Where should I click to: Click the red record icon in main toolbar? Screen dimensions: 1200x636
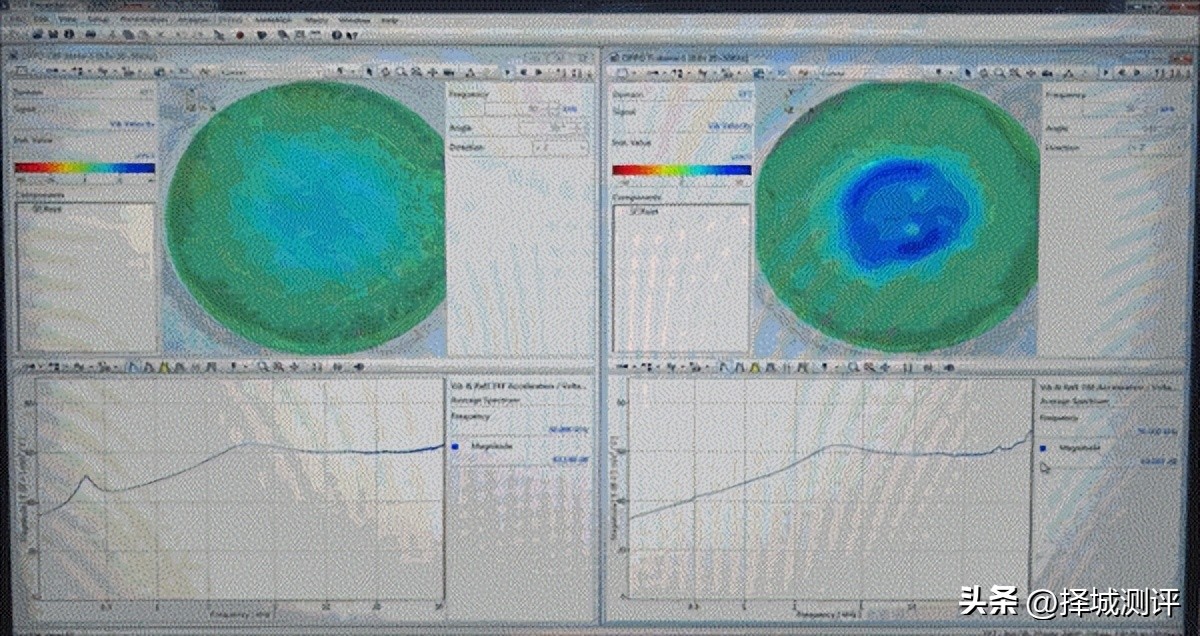click(240, 34)
